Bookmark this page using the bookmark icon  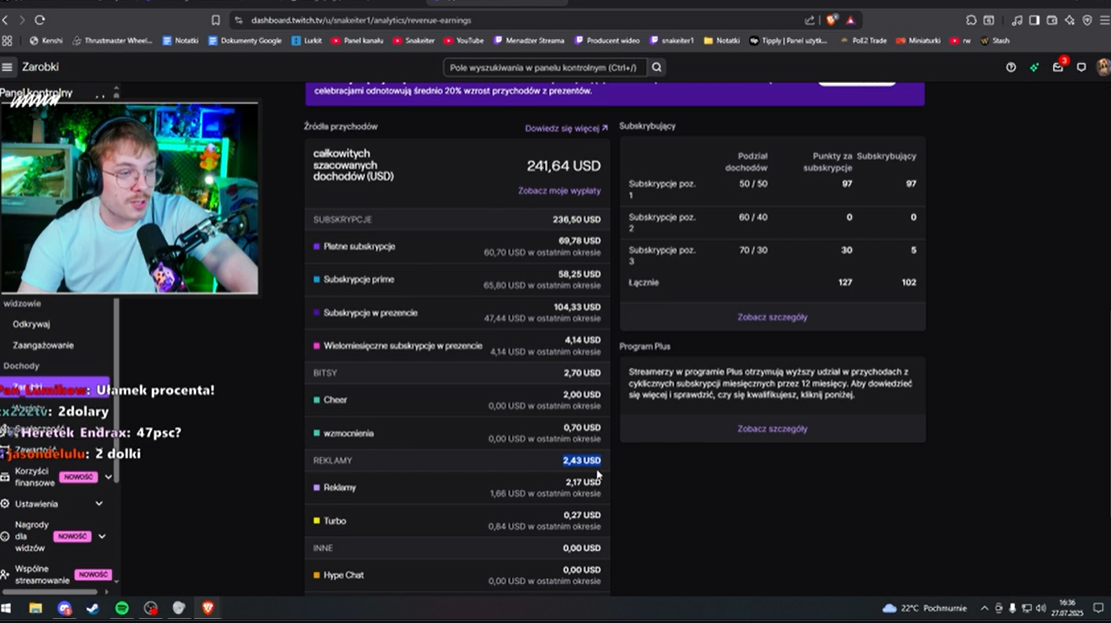tap(216, 20)
